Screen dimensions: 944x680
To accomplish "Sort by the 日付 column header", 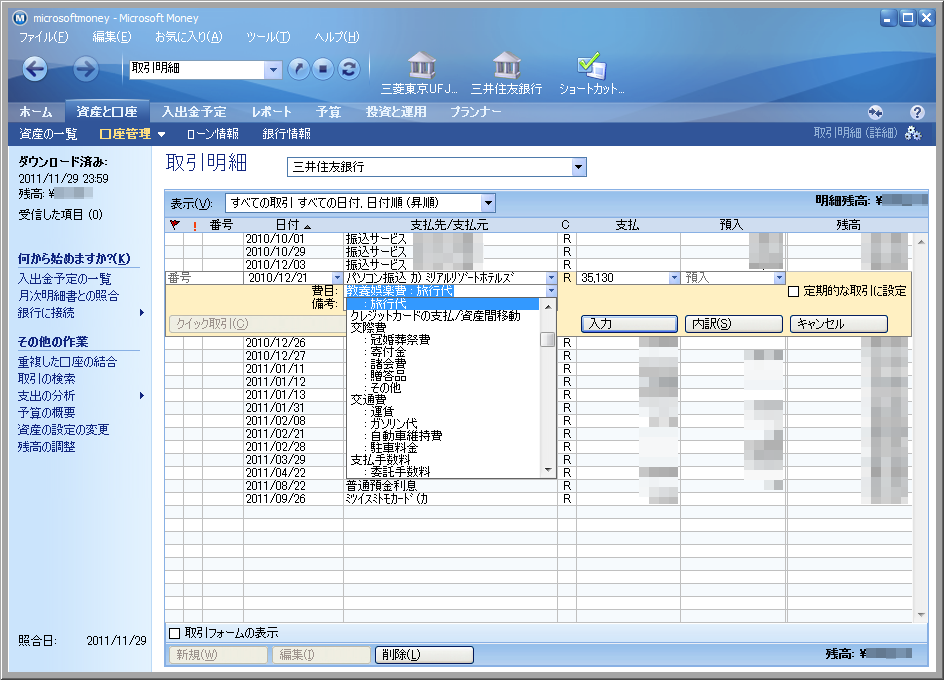I will click(293, 225).
